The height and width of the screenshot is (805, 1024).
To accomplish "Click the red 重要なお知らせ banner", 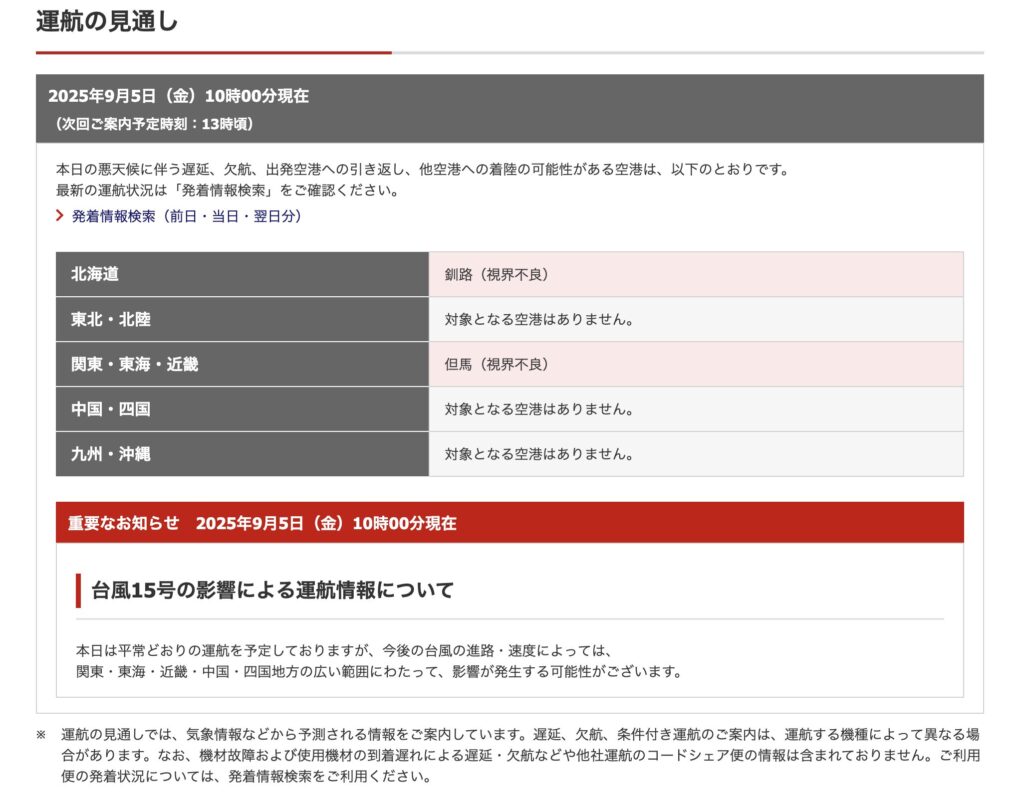I will tap(510, 522).
